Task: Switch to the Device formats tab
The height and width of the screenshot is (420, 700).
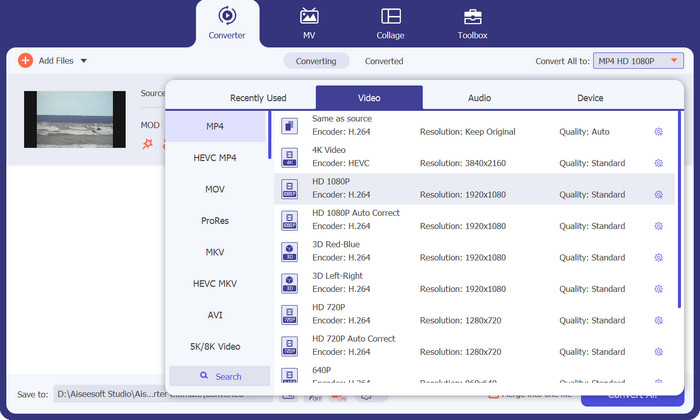Action: point(590,98)
